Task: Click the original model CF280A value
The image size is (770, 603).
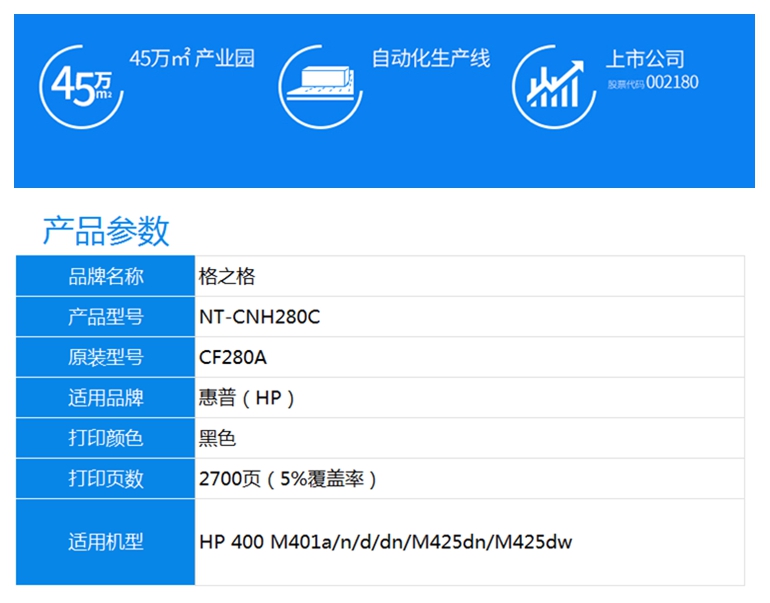Action: 233,357
